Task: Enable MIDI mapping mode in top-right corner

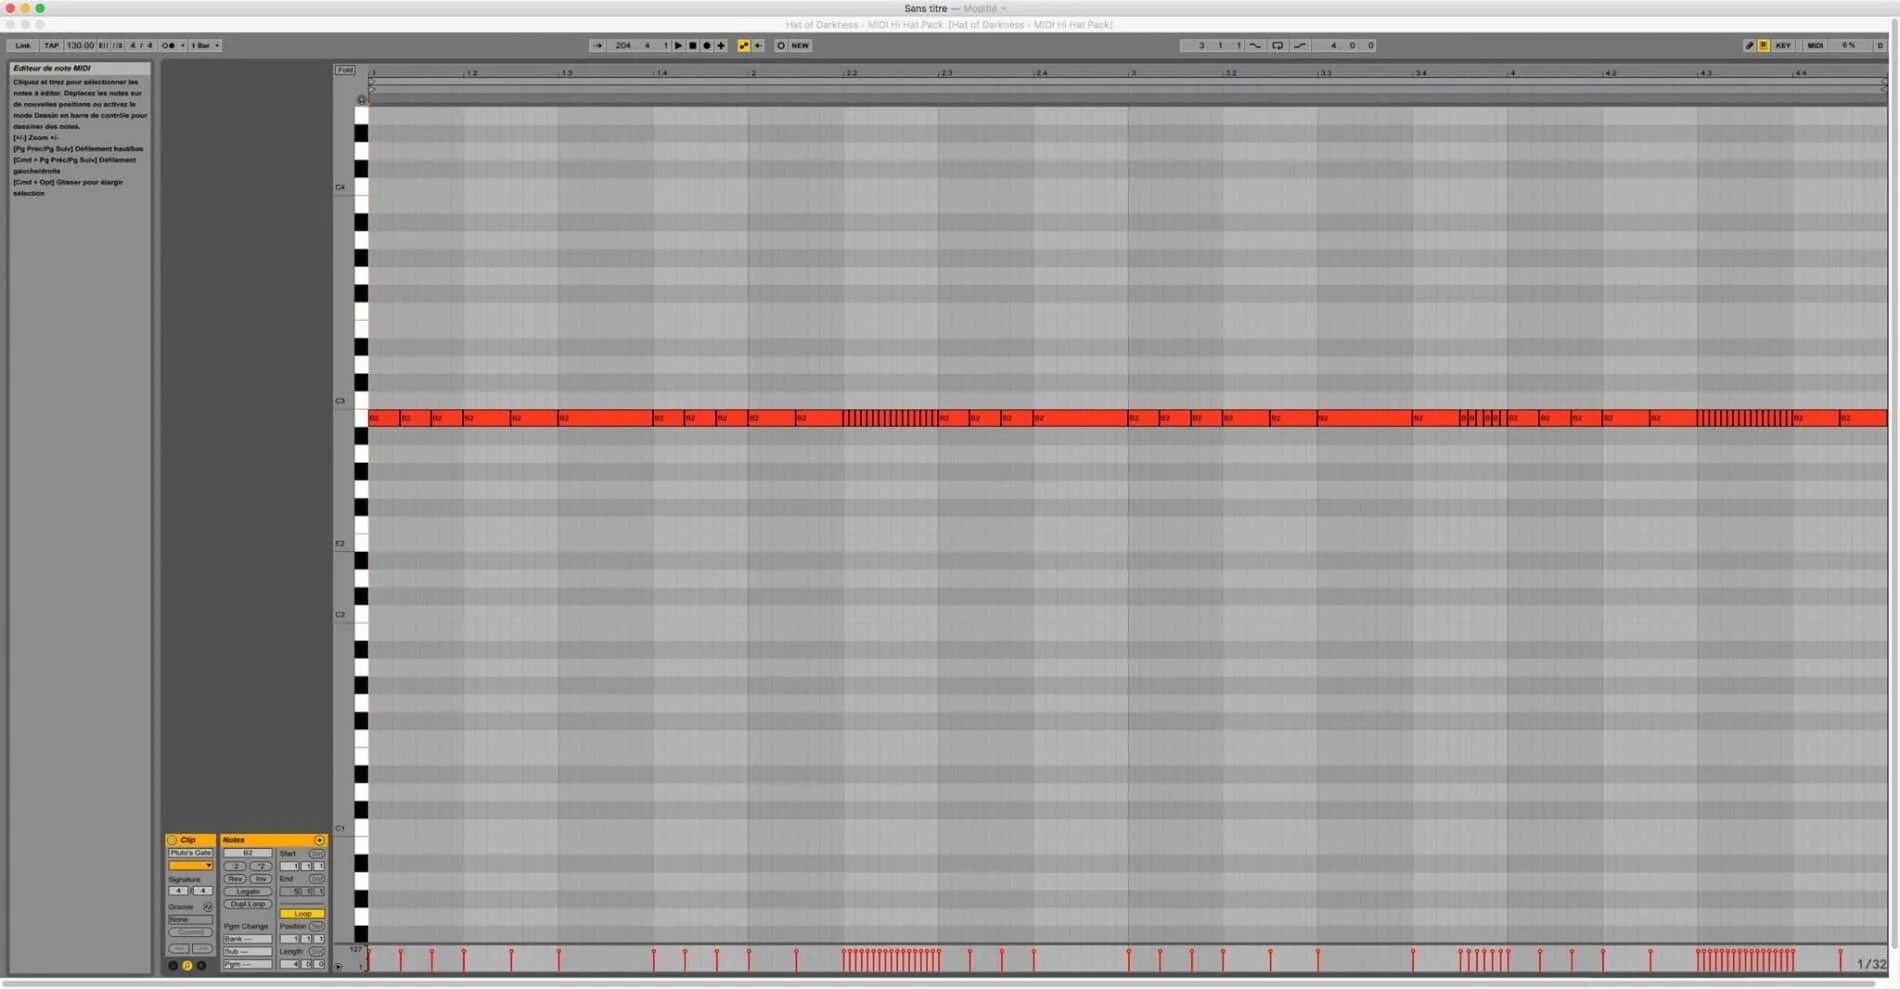Action: click(x=1816, y=45)
